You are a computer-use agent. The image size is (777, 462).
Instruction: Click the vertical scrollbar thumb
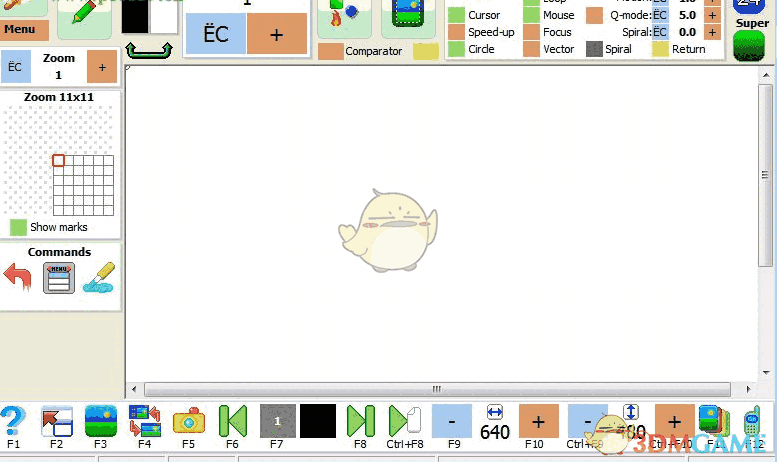tap(765, 175)
